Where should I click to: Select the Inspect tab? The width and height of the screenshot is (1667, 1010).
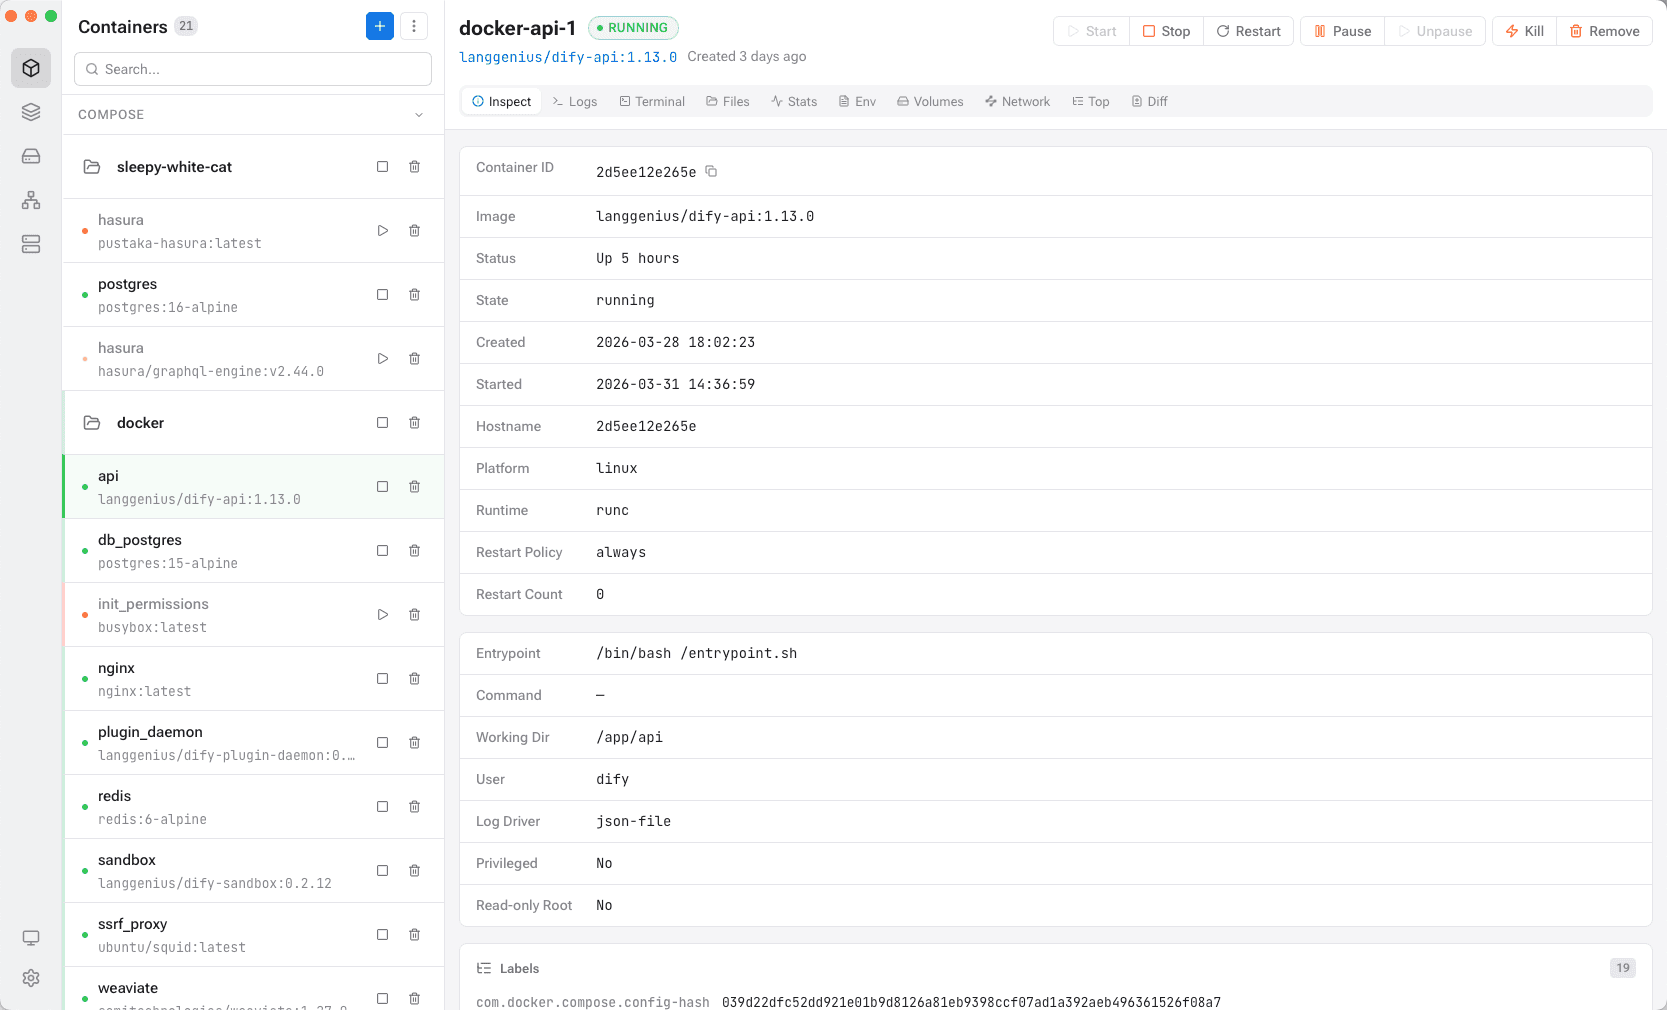(x=502, y=102)
